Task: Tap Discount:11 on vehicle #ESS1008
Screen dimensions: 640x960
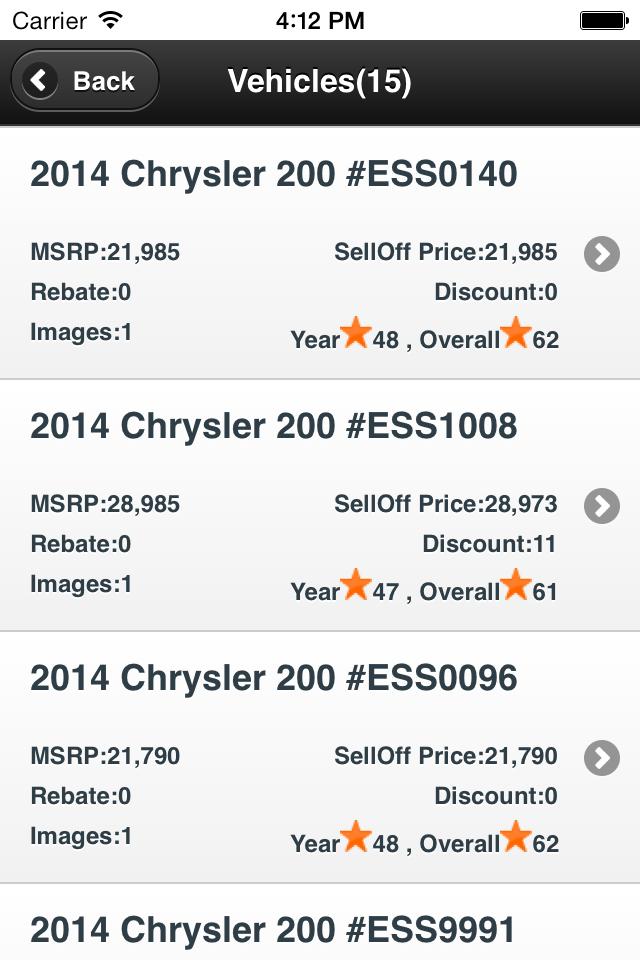Action: (x=490, y=544)
